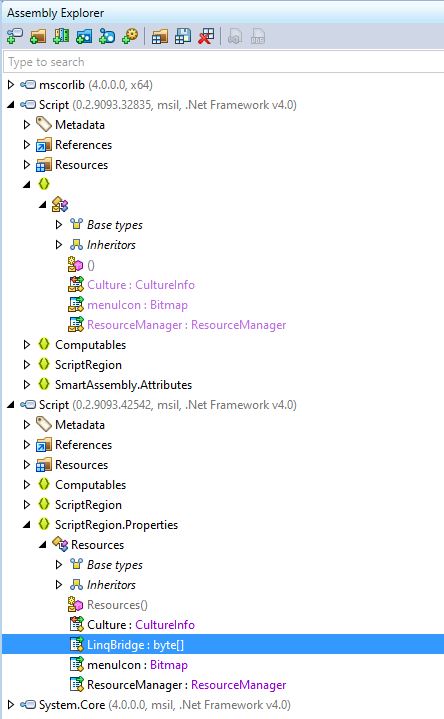This screenshot has width=444, height=719.
Task: Click the red X clear list icon
Action: 206,37
